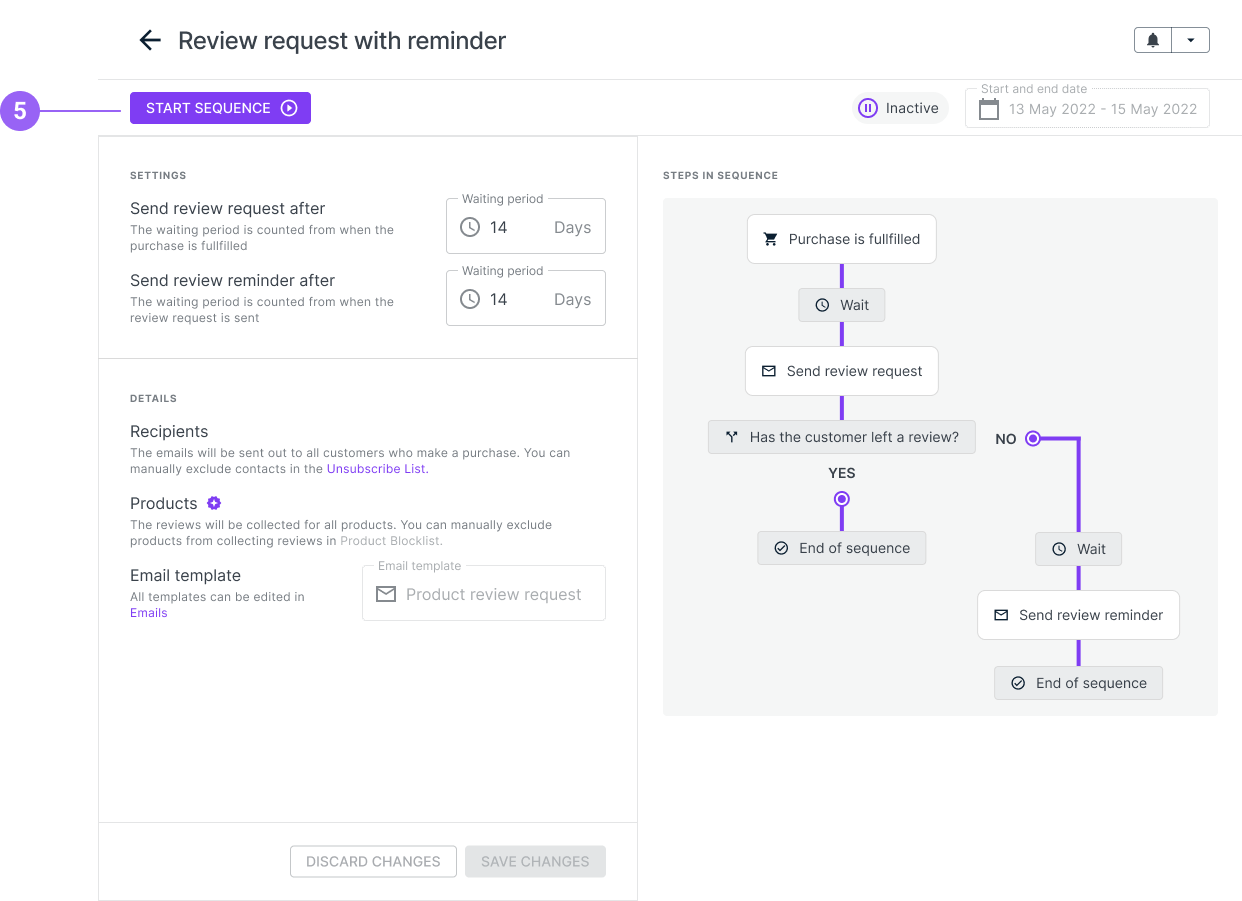1242x901 pixels.
Task: Open the start and end date field
Action: tap(1102, 109)
